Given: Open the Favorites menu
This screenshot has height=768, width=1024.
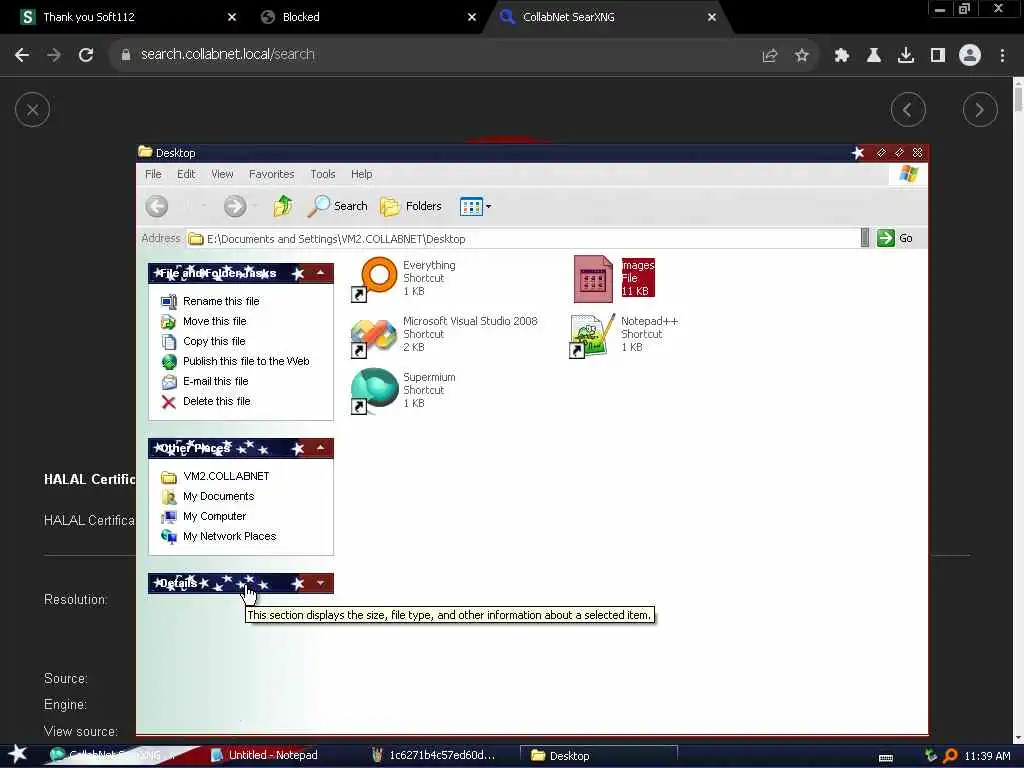Looking at the screenshot, I should (x=271, y=174).
